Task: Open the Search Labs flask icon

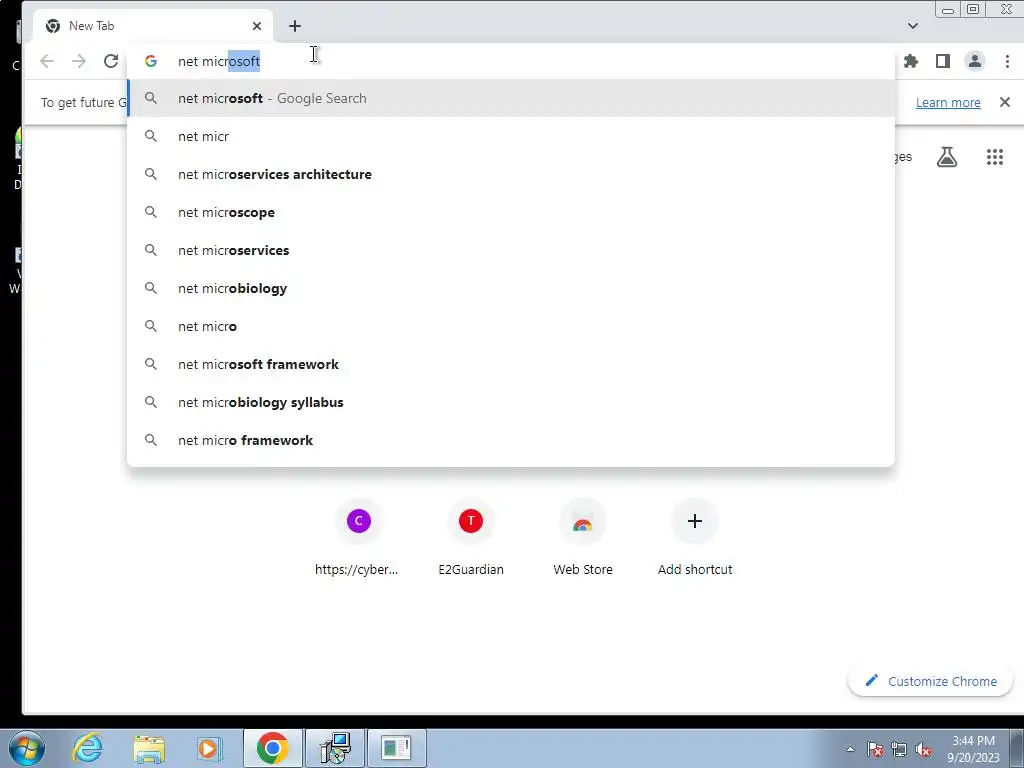Action: tap(947, 157)
